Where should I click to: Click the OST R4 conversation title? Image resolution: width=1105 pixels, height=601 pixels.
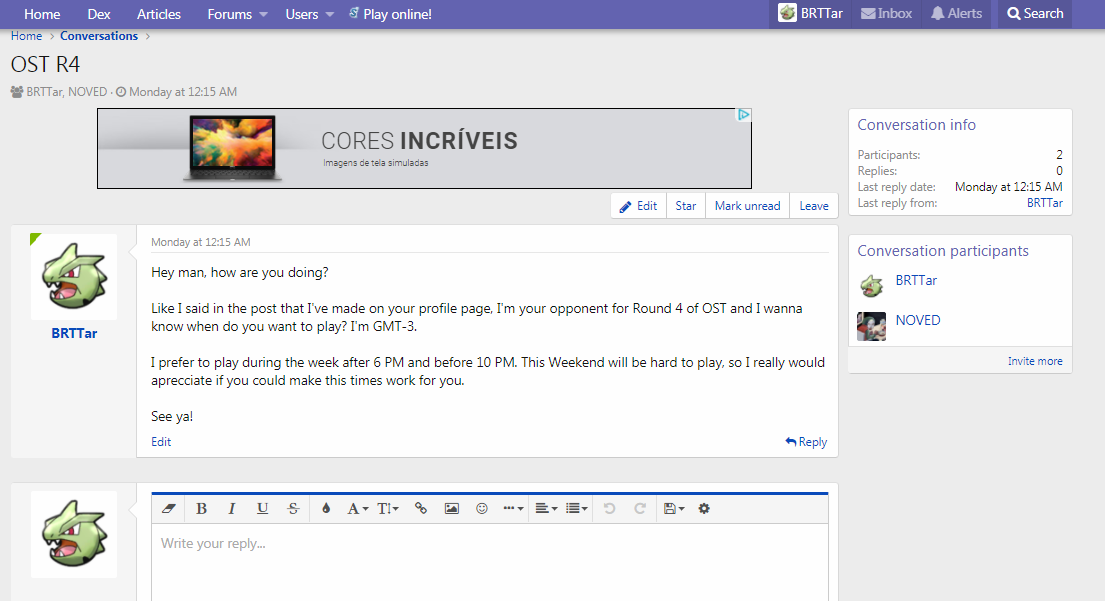(45, 64)
